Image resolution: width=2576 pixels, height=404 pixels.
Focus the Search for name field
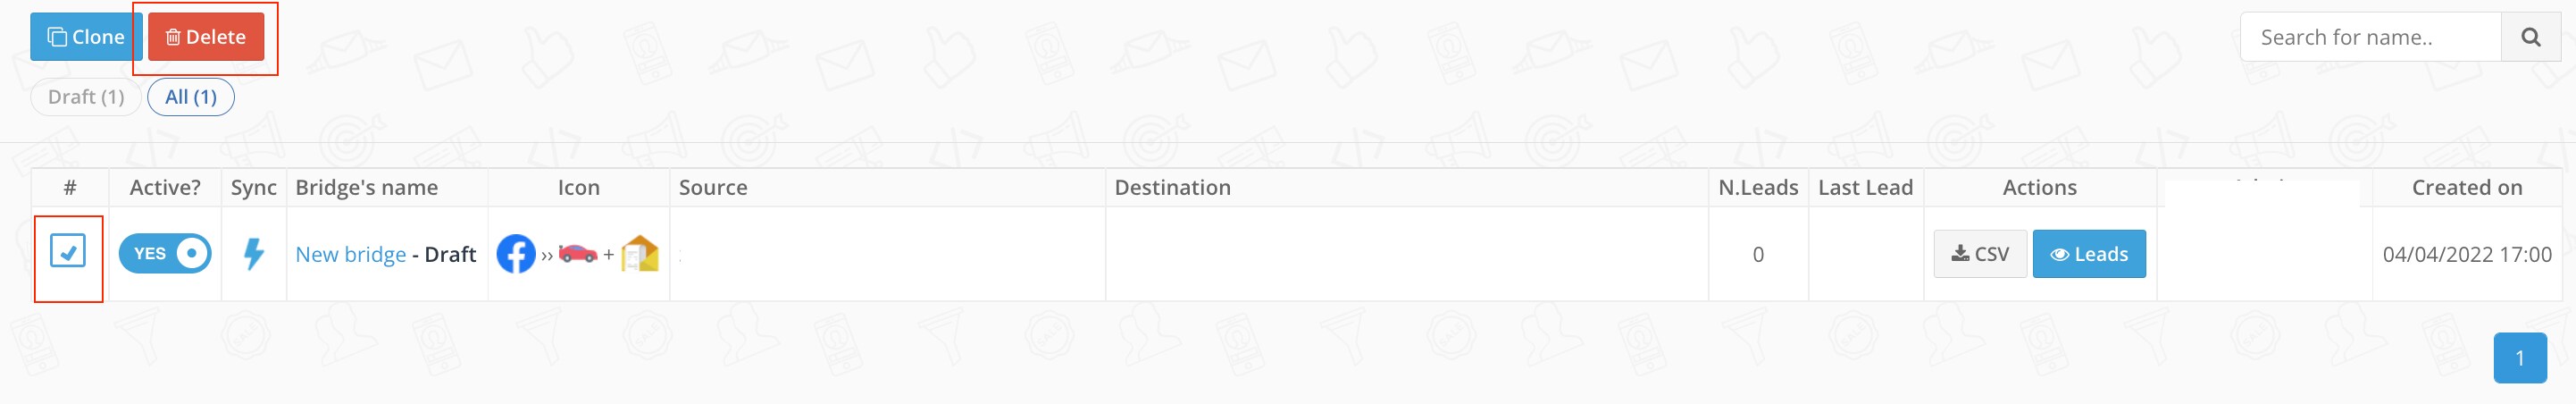click(2371, 37)
